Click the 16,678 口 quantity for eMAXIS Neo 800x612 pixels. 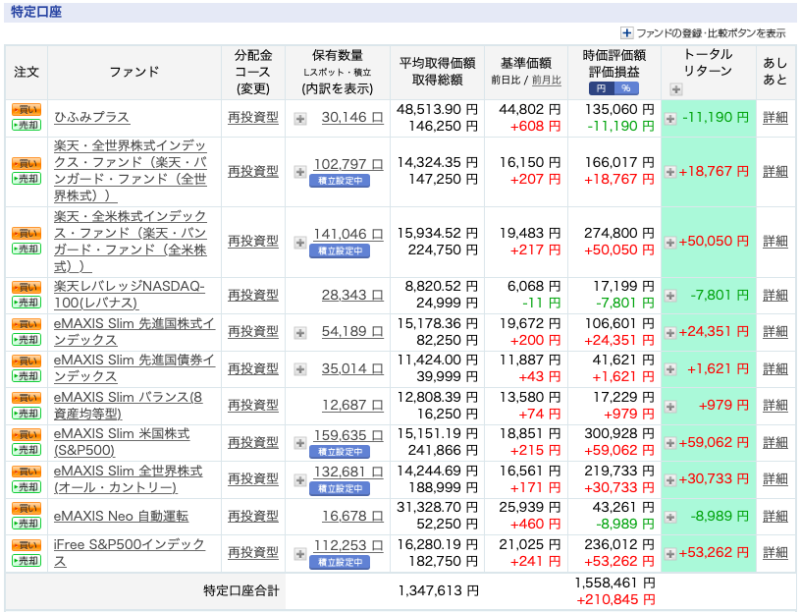(x=352, y=516)
